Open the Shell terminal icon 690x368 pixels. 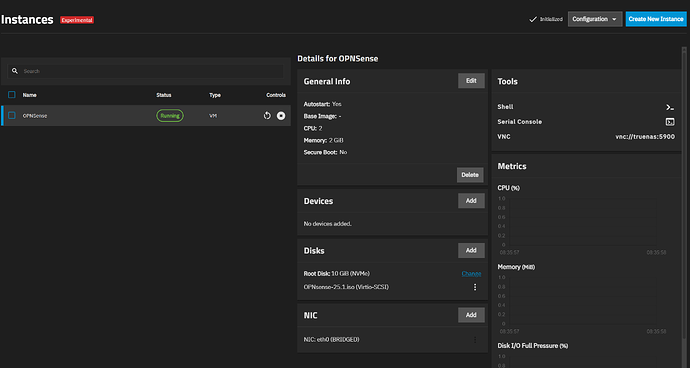670,107
